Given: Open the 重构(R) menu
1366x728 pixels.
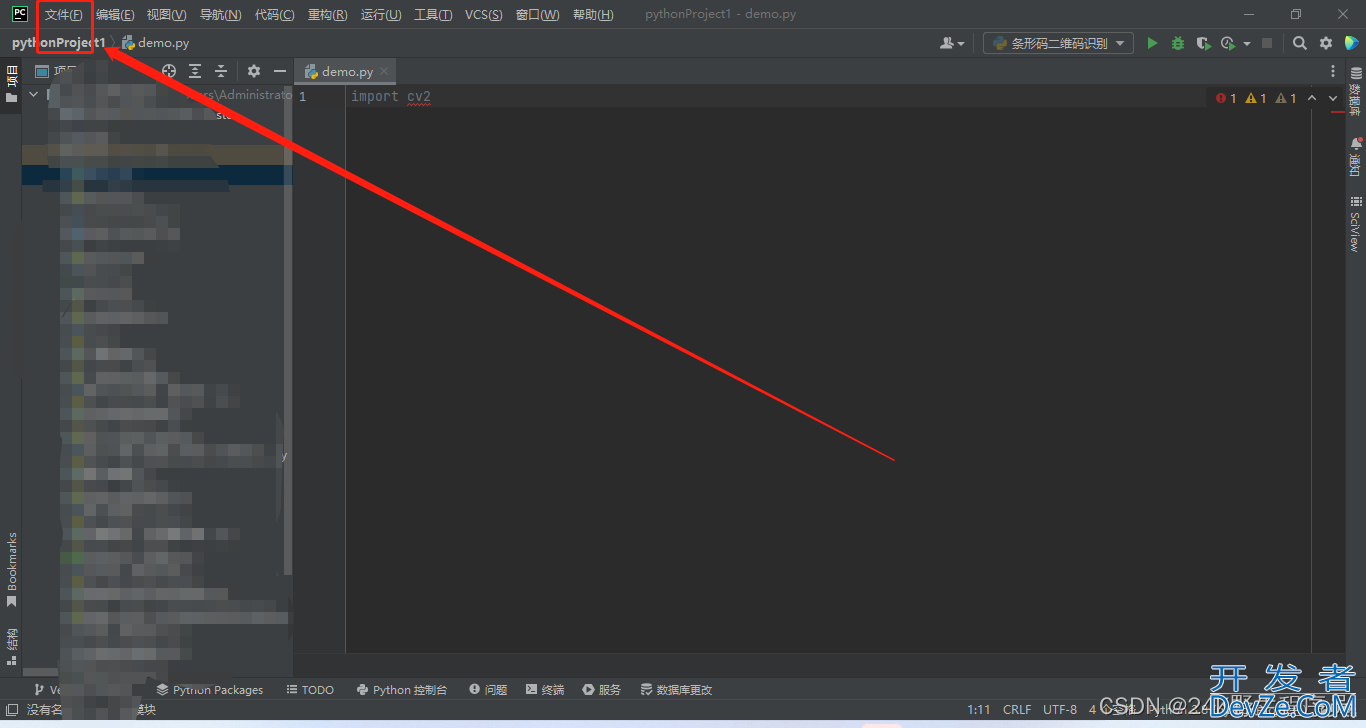Looking at the screenshot, I should pyautogui.click(x=328, y=15).
